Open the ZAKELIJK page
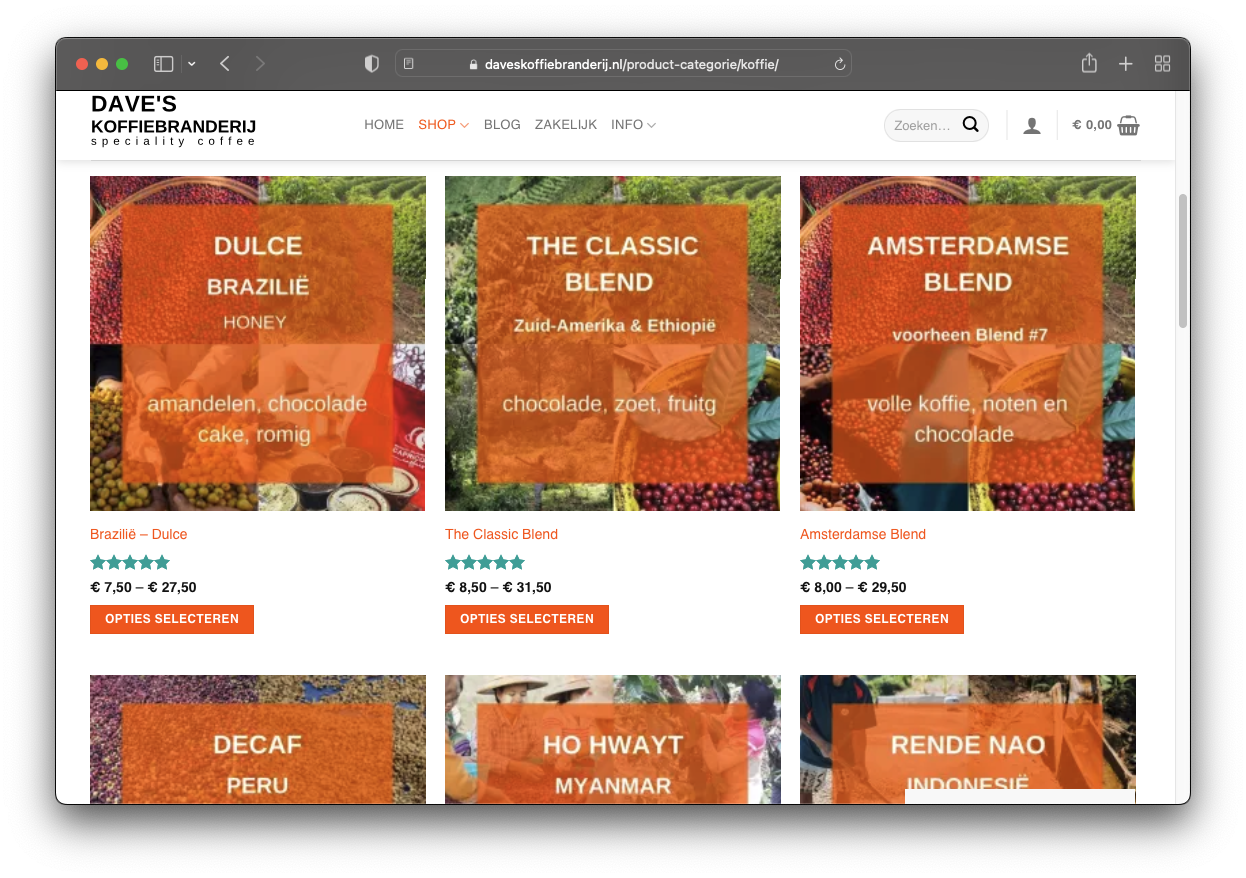The image size is (1246, 878). [x=566, y=125]
